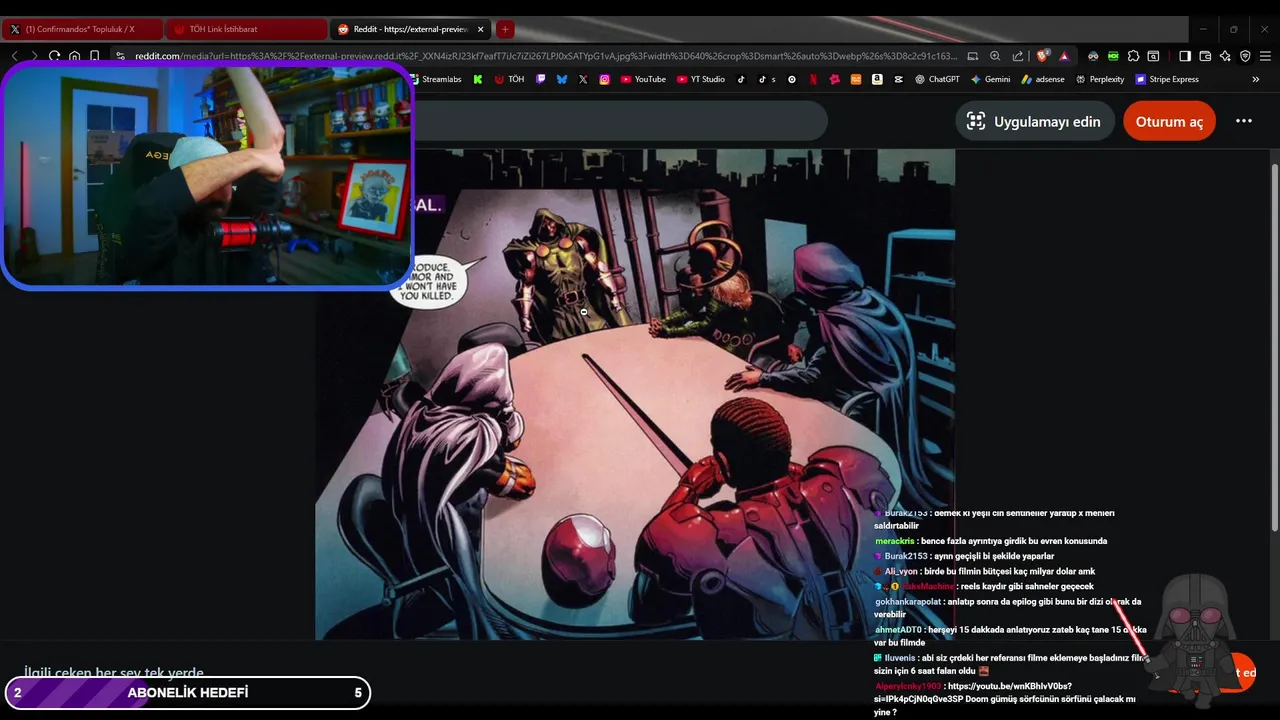This screenshot has width=1280, height=720.
Task: Open the Brave wallet icon
Action: point(1205,56)
